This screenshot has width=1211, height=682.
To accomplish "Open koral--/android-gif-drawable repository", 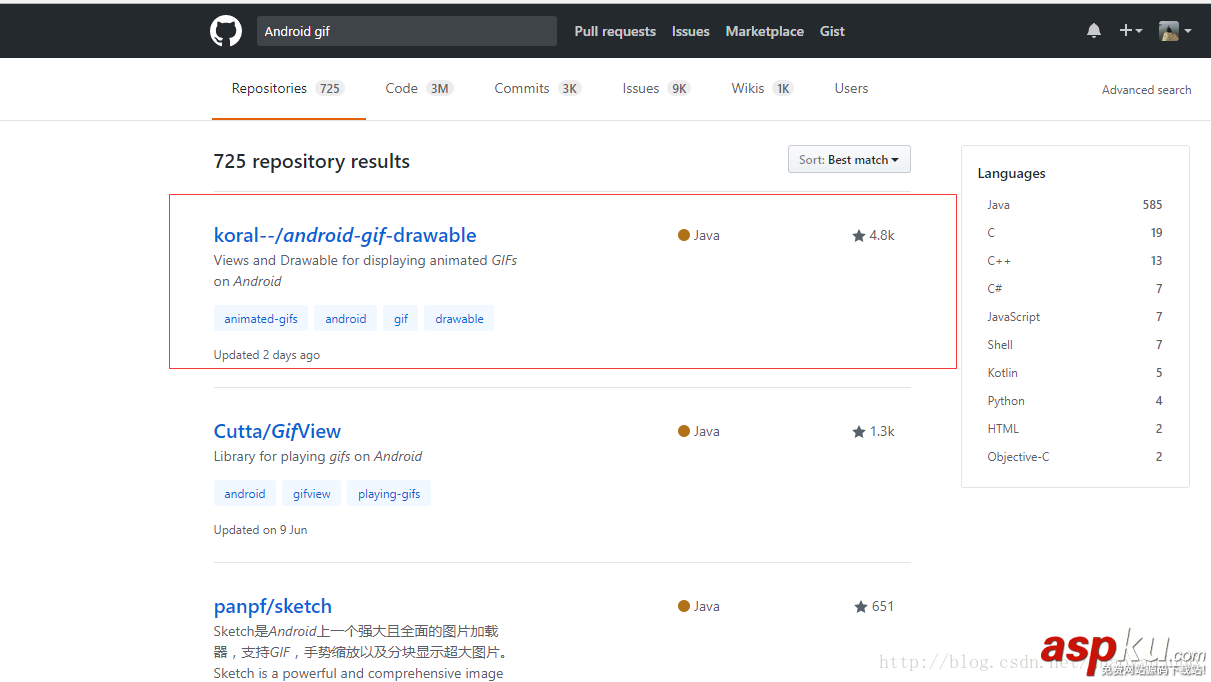I will (345, 235).
